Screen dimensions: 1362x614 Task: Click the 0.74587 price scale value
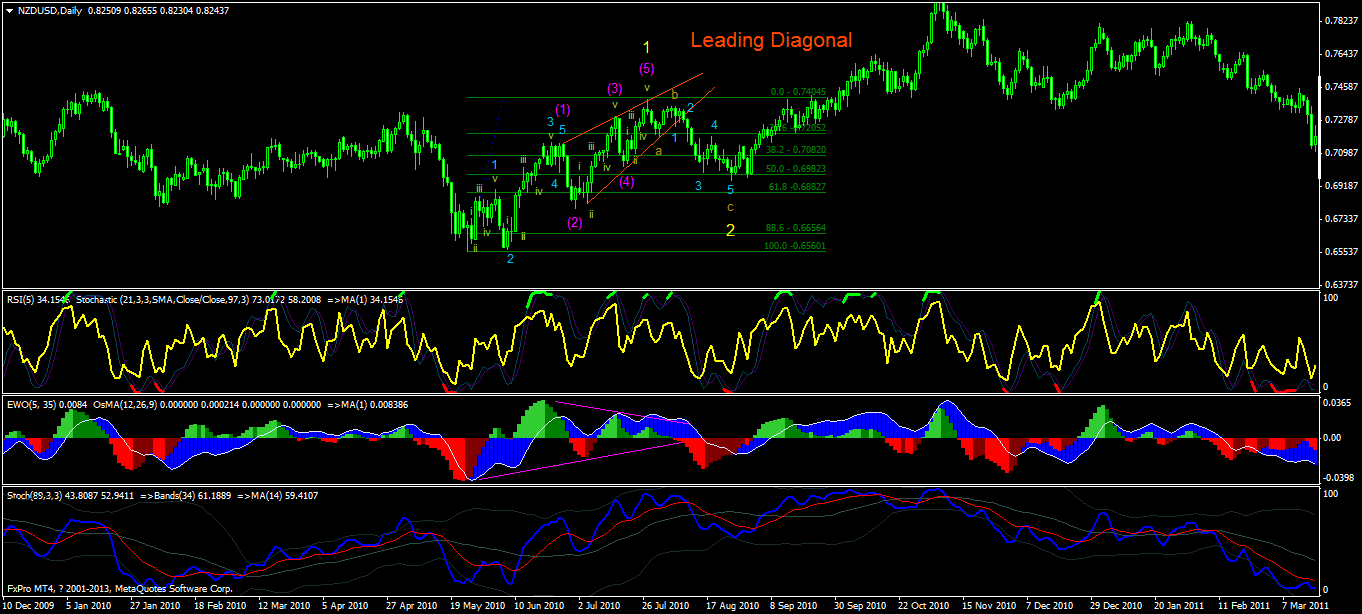coord(1339,86)
